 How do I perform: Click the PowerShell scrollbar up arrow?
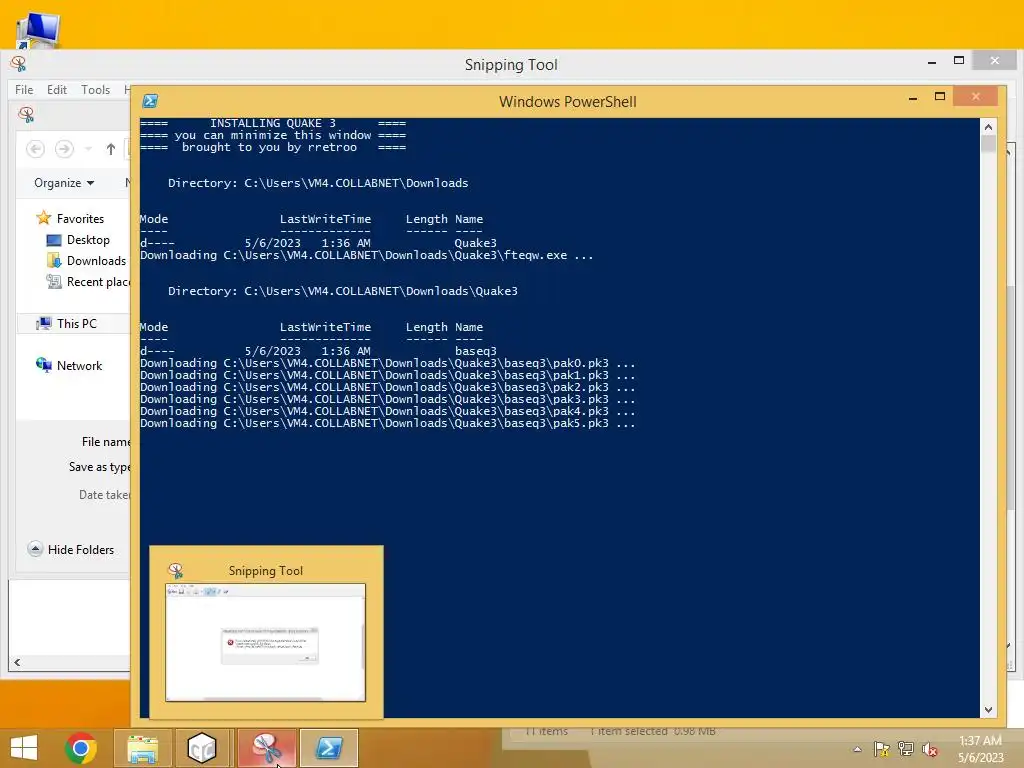(x=988, y=127)
